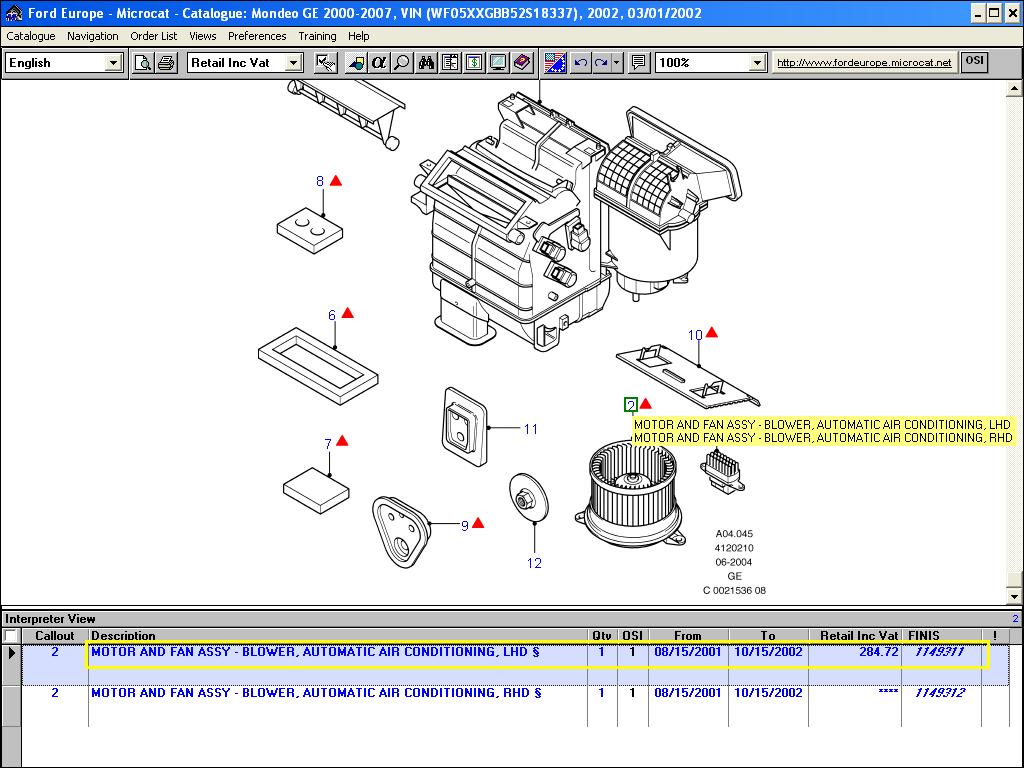Click the printer icon in toolbar
1024x768 pixels.
point(166,63)
